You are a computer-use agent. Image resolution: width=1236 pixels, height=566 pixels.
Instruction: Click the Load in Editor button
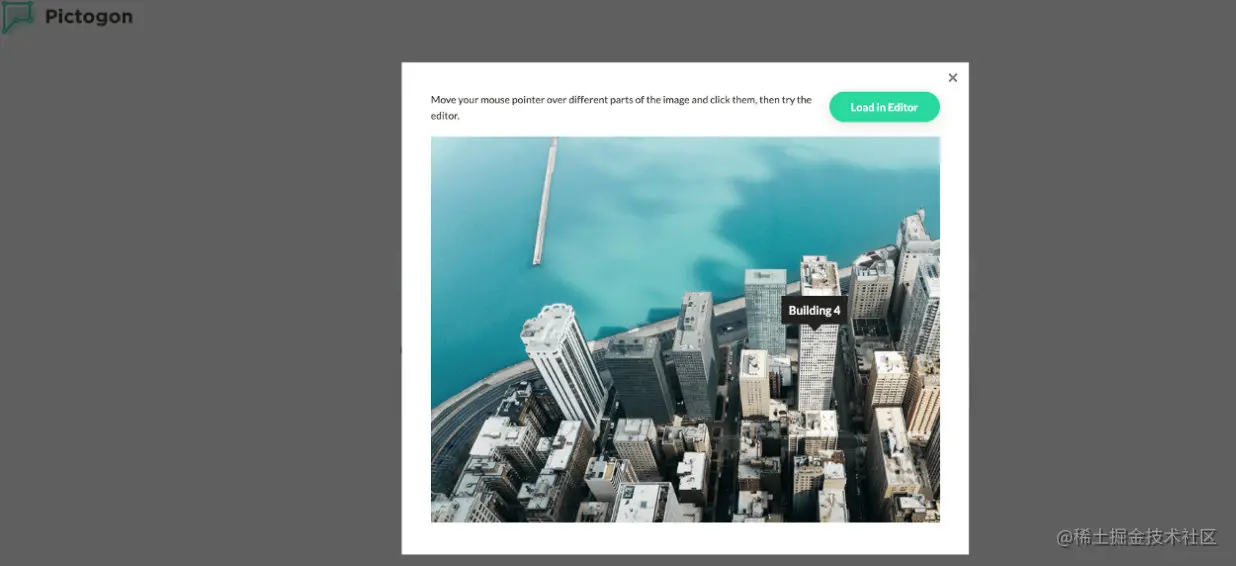click(884, 107)
